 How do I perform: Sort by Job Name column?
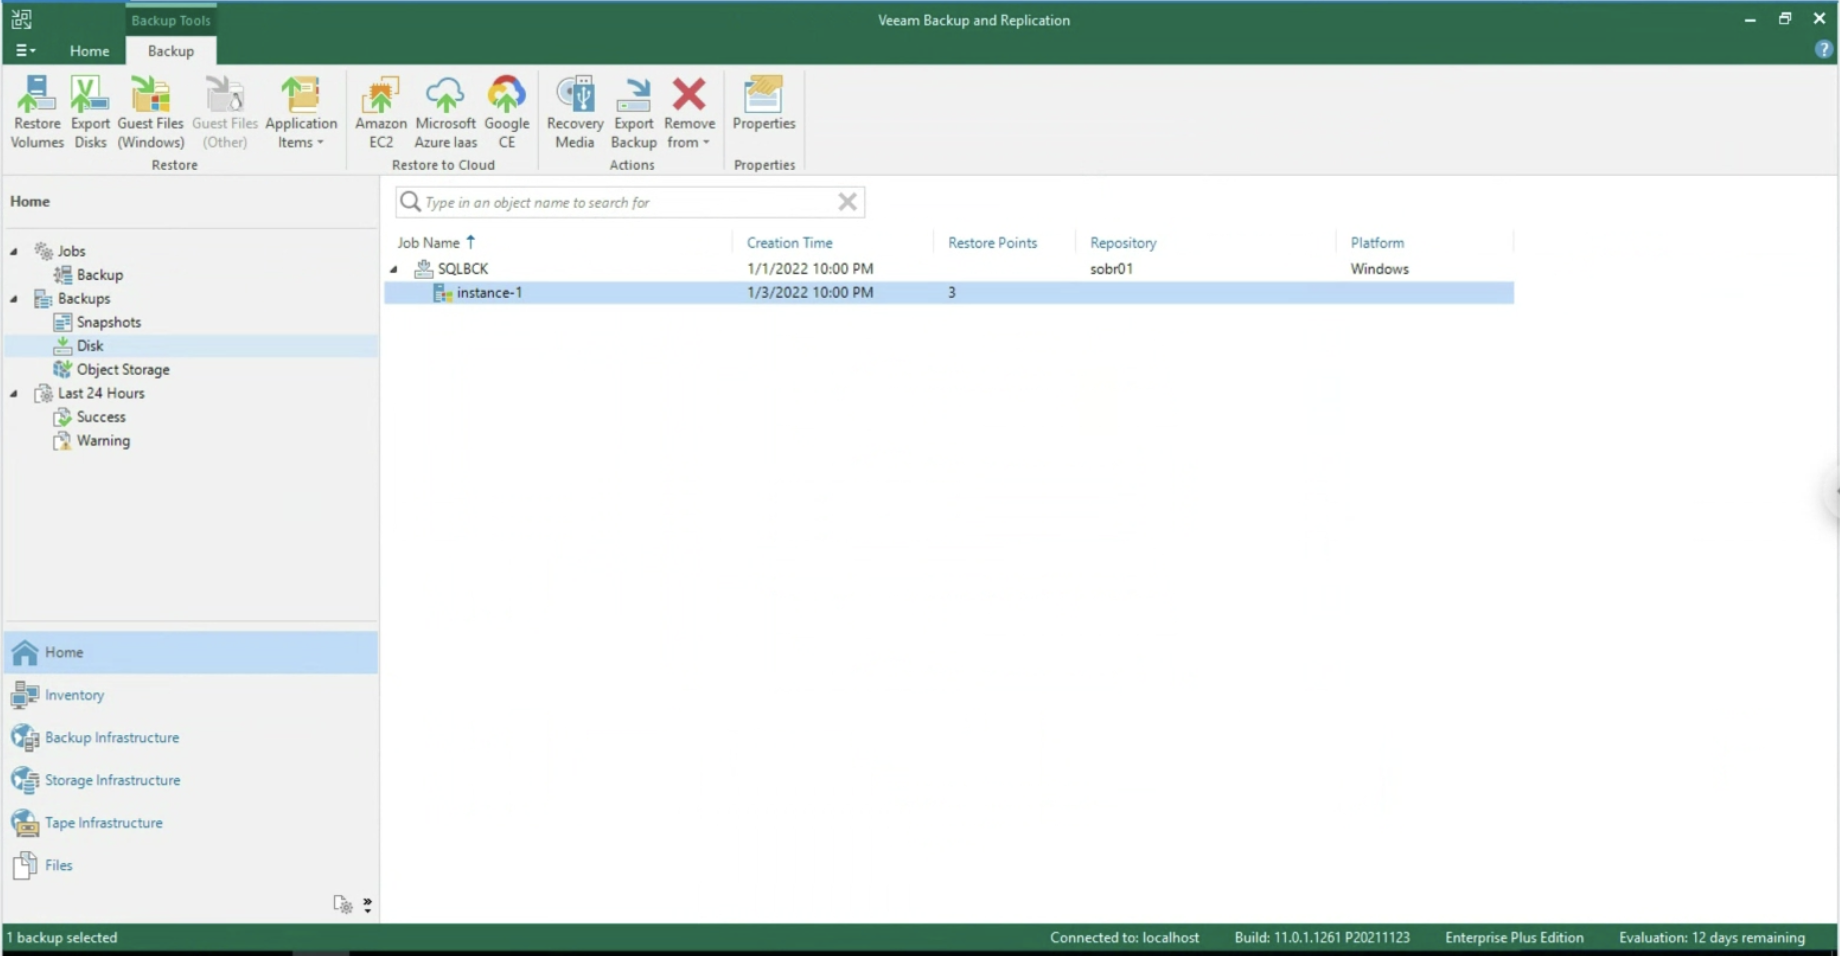pyautogui.click(x=428, y=242)
